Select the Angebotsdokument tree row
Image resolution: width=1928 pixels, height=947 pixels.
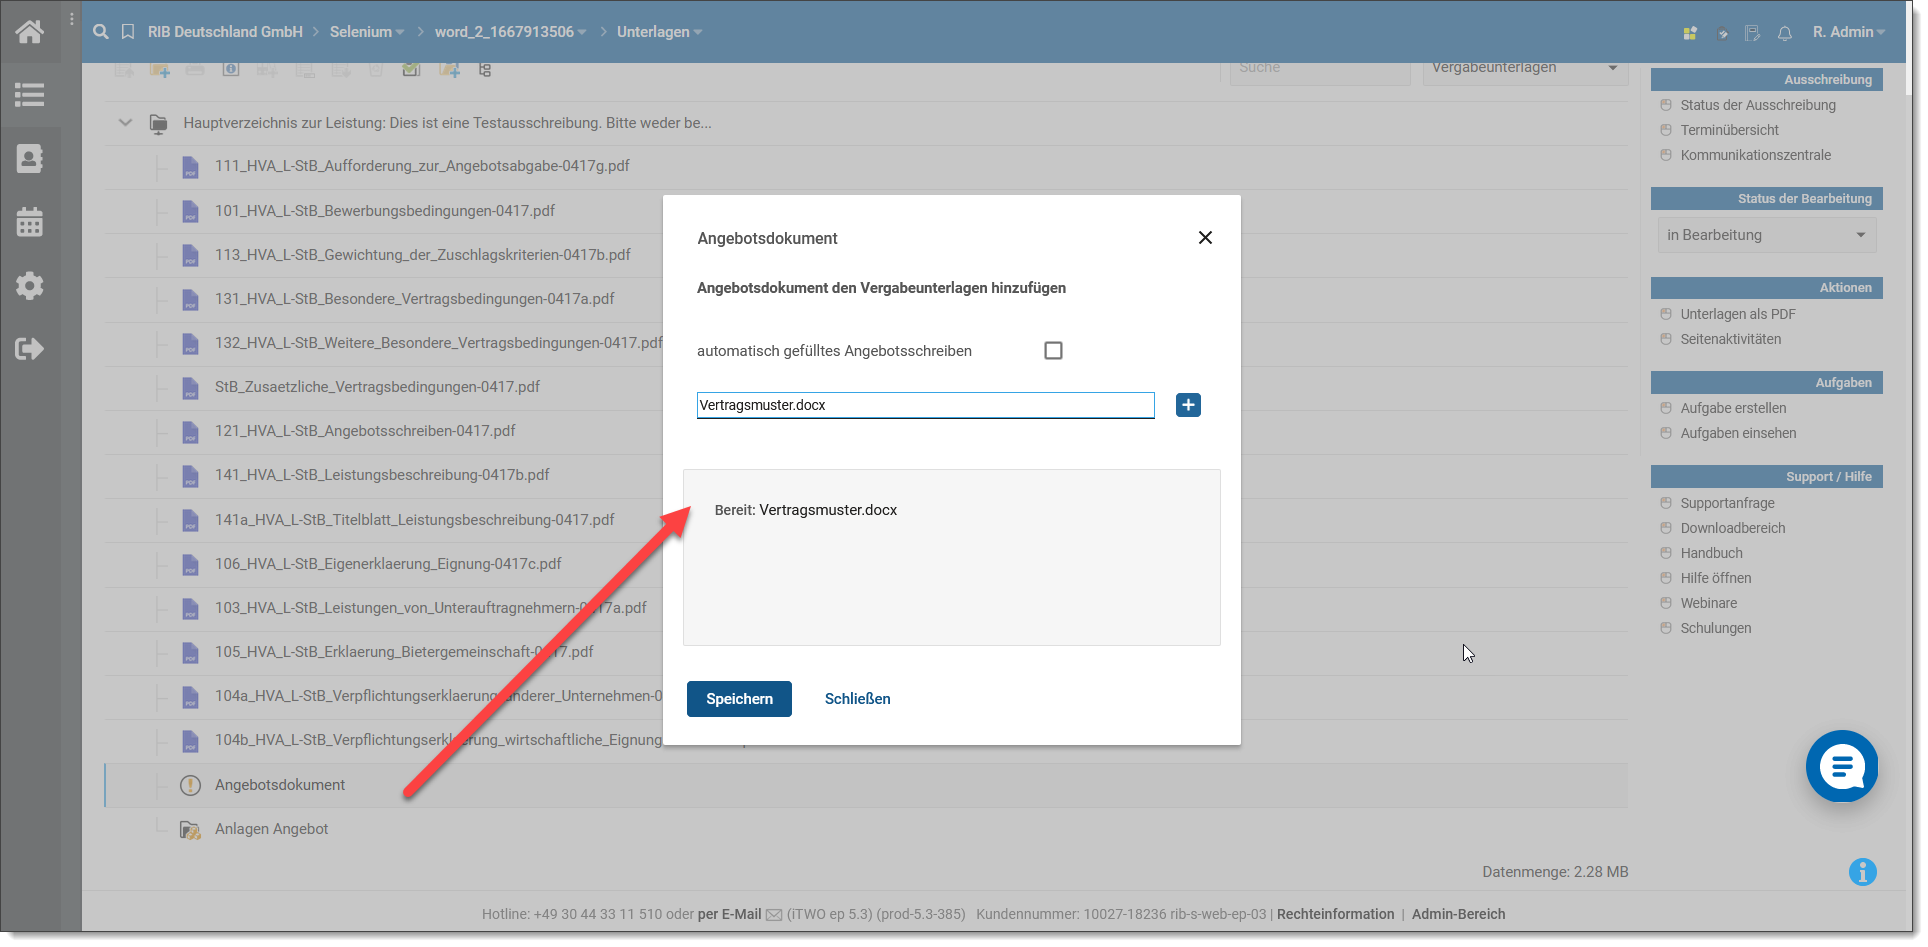866,785
